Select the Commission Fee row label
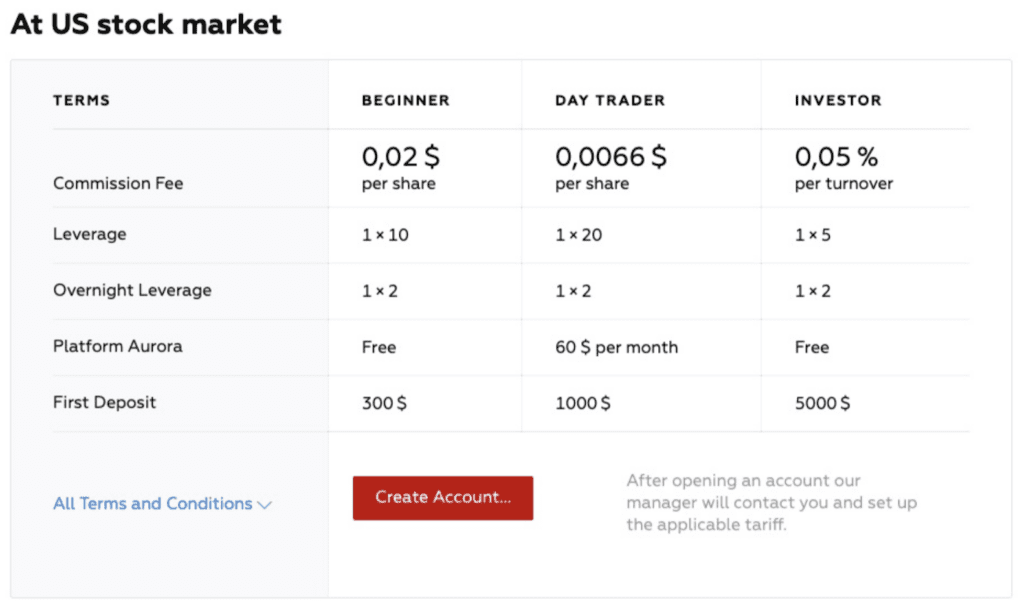The width and height of the screenshot is (1024, 614). [118, 184]
